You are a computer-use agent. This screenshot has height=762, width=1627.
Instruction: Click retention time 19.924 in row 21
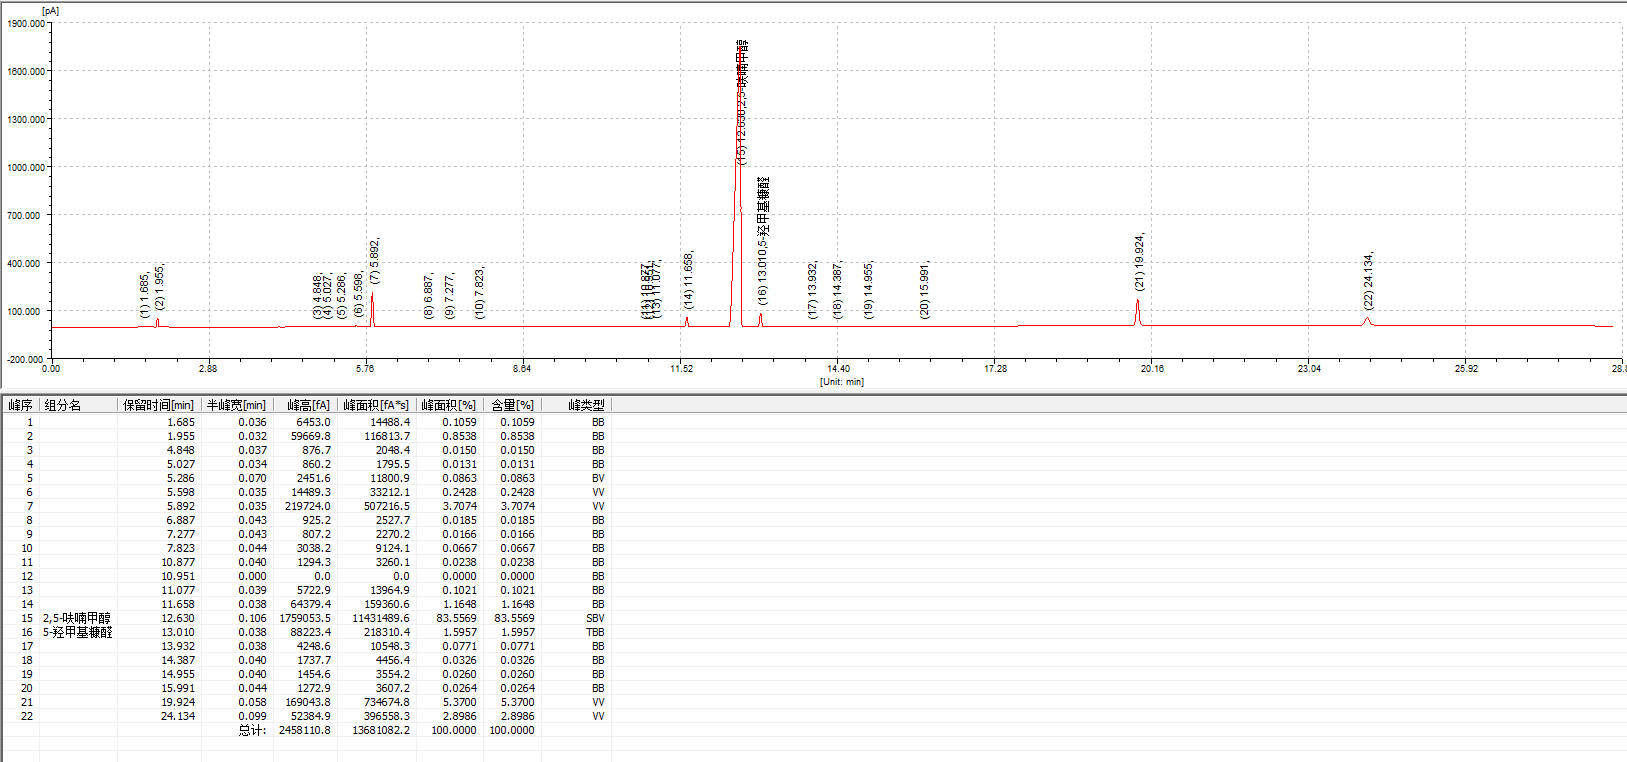tap(178, 702)
